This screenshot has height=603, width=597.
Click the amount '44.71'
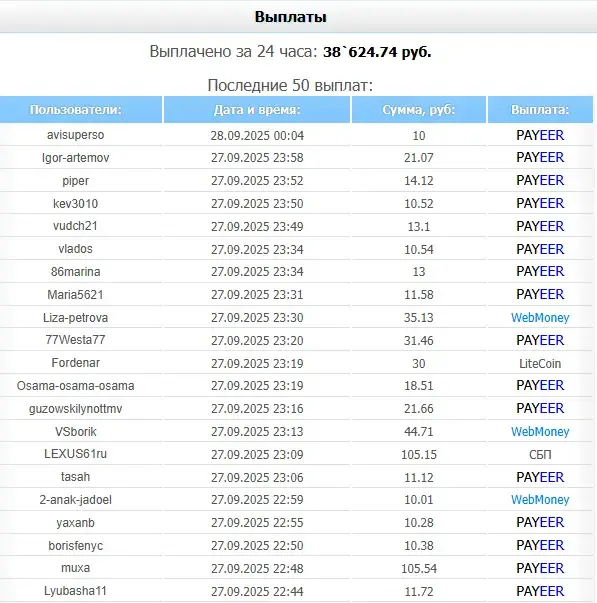[x=419, y=431]
